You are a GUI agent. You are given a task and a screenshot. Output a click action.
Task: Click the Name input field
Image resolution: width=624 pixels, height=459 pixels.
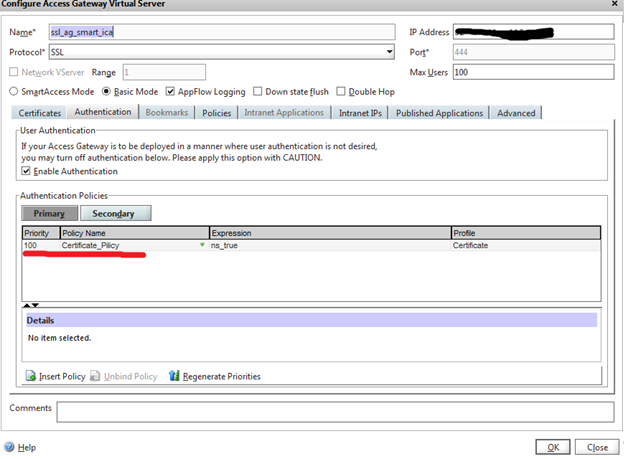[x=222, y=32]
